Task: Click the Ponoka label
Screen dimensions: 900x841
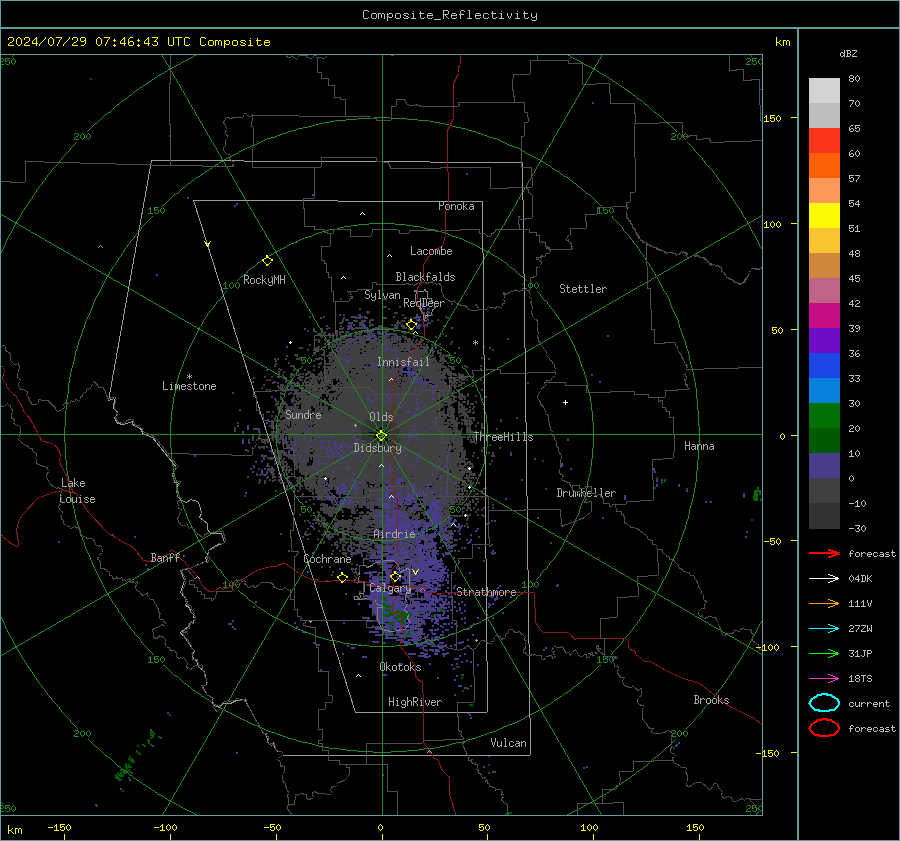Action: tap(456, 206)
